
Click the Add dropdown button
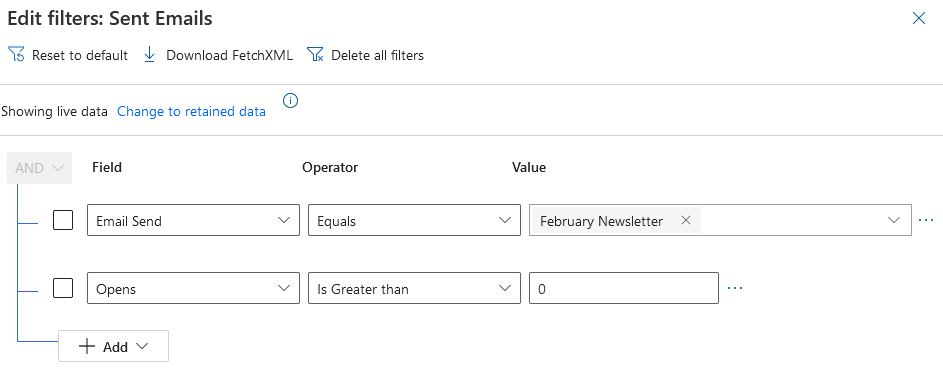(113, 346)
